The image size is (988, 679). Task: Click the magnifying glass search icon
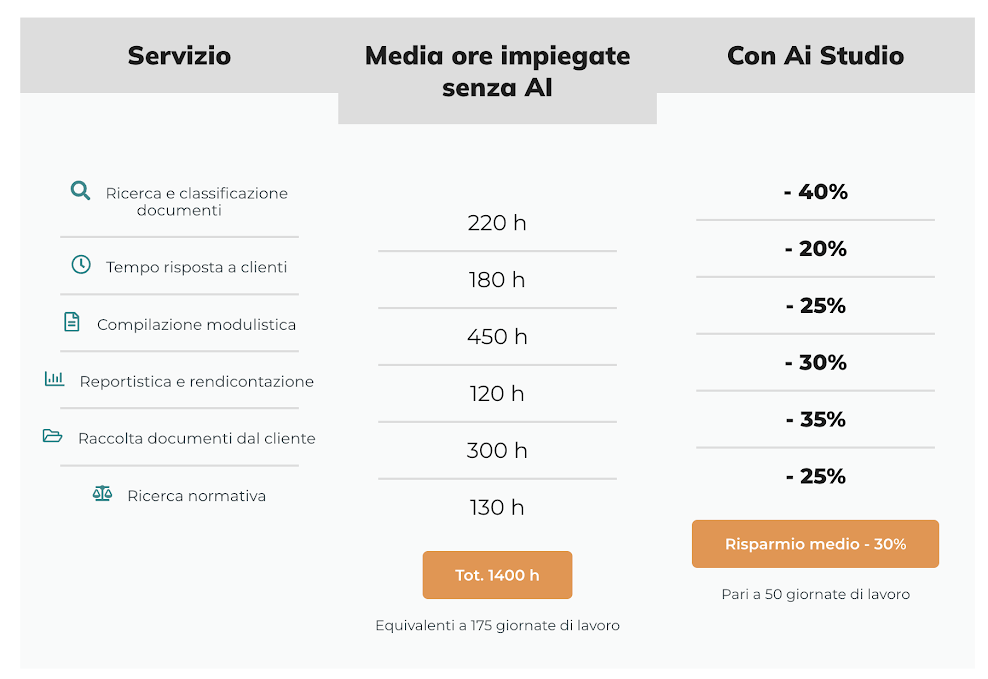tap(80, 190)
